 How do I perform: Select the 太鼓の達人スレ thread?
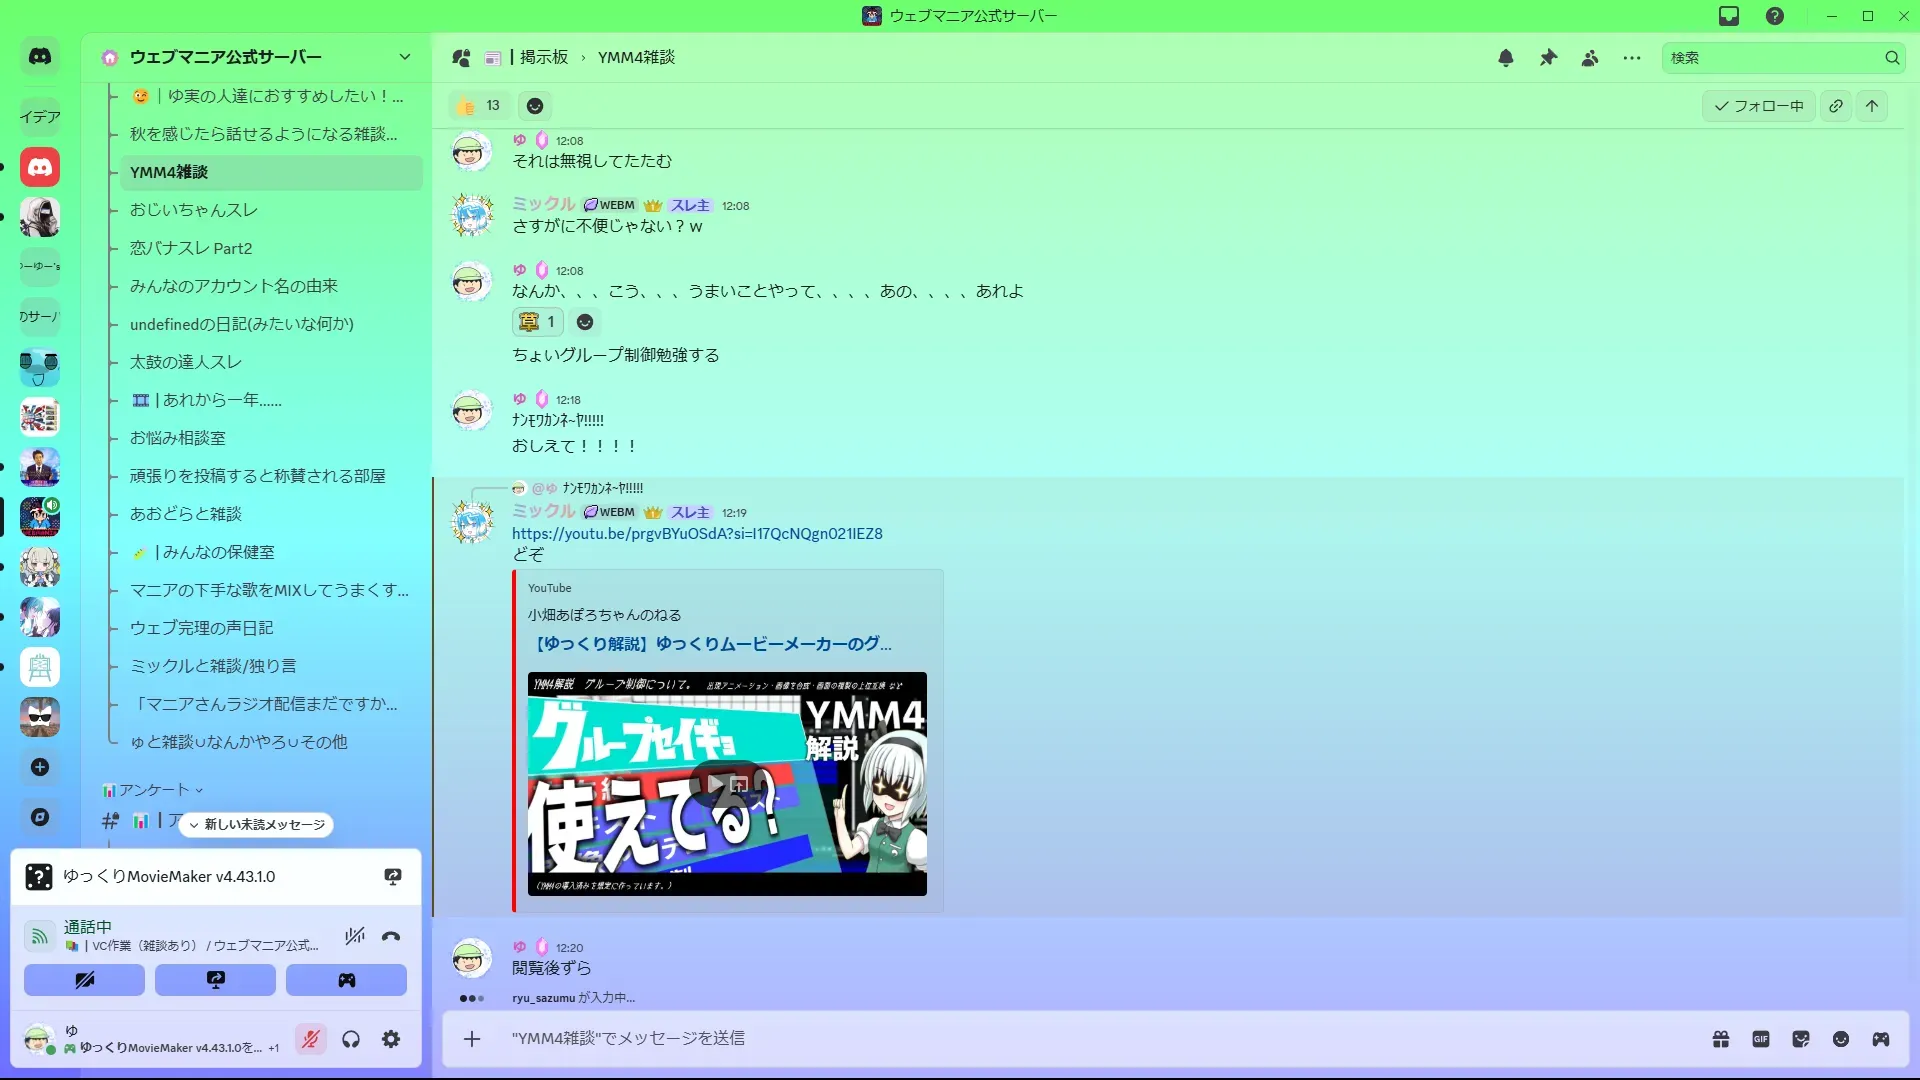click(x=186, y=362)
